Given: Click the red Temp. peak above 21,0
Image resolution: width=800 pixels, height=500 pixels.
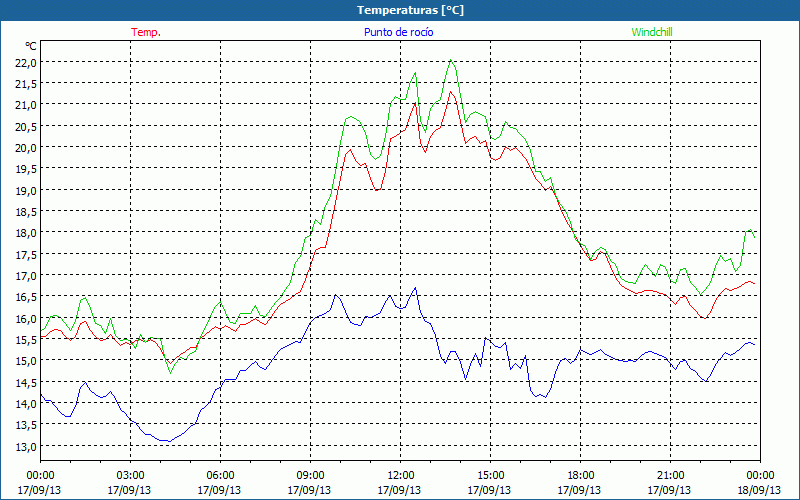Looking at the screenshot, I should [x=450, y=92].
